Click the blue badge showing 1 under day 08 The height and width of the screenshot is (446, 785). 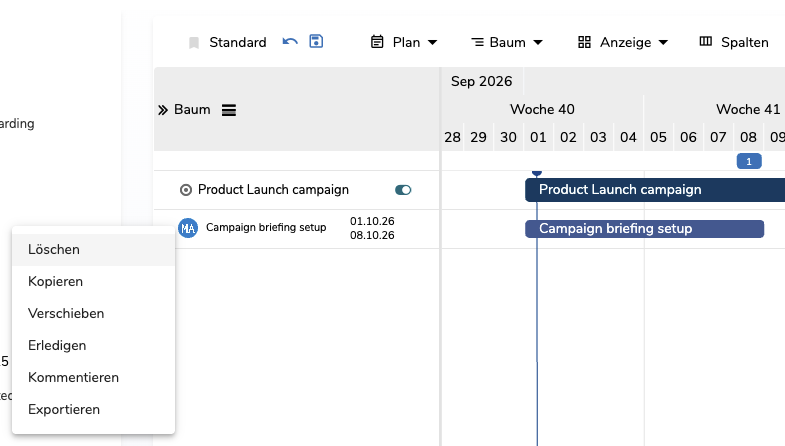point(749,161)
